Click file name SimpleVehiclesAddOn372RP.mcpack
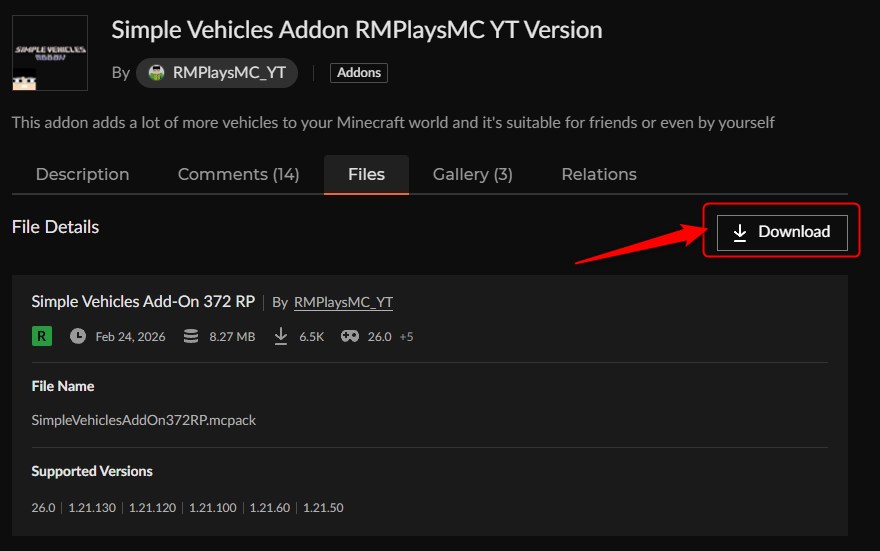 [144, 420]
